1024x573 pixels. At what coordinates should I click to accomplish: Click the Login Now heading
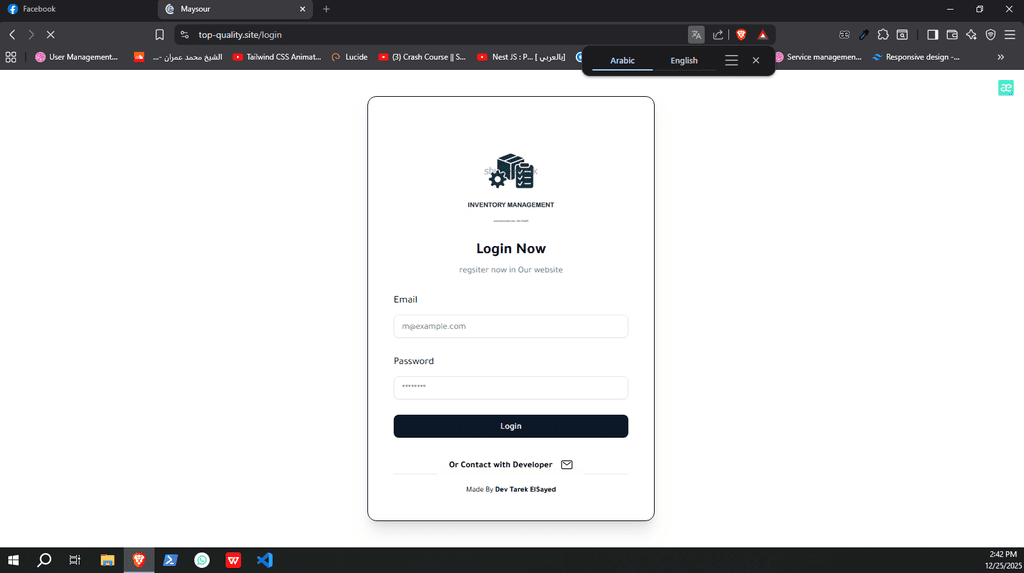(x=511, y=248)
